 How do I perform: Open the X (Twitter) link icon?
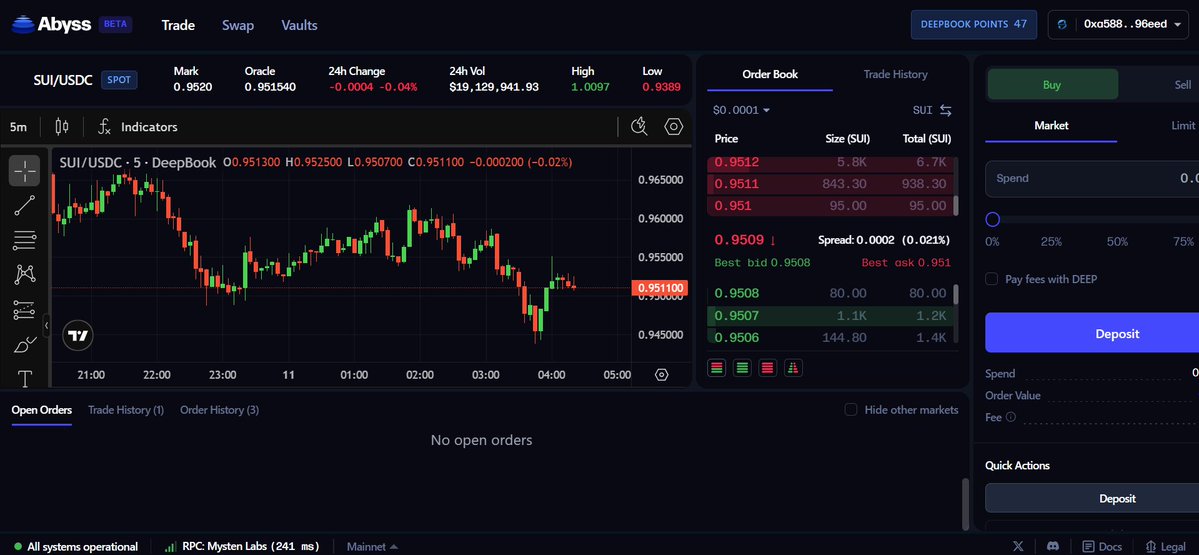[x=1018, y=546]
